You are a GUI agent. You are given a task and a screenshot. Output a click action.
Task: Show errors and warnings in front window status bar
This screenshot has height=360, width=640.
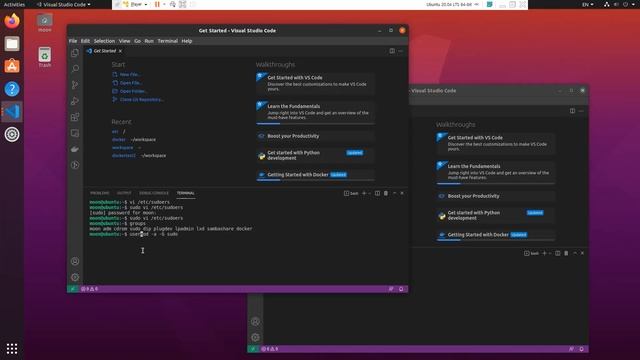point(89,289)
